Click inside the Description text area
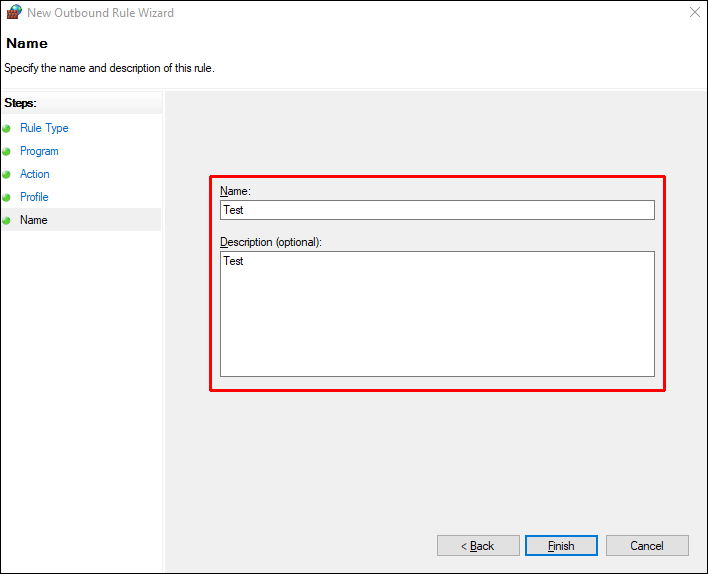Screen dimensions: 708x574 pos(437,313)
